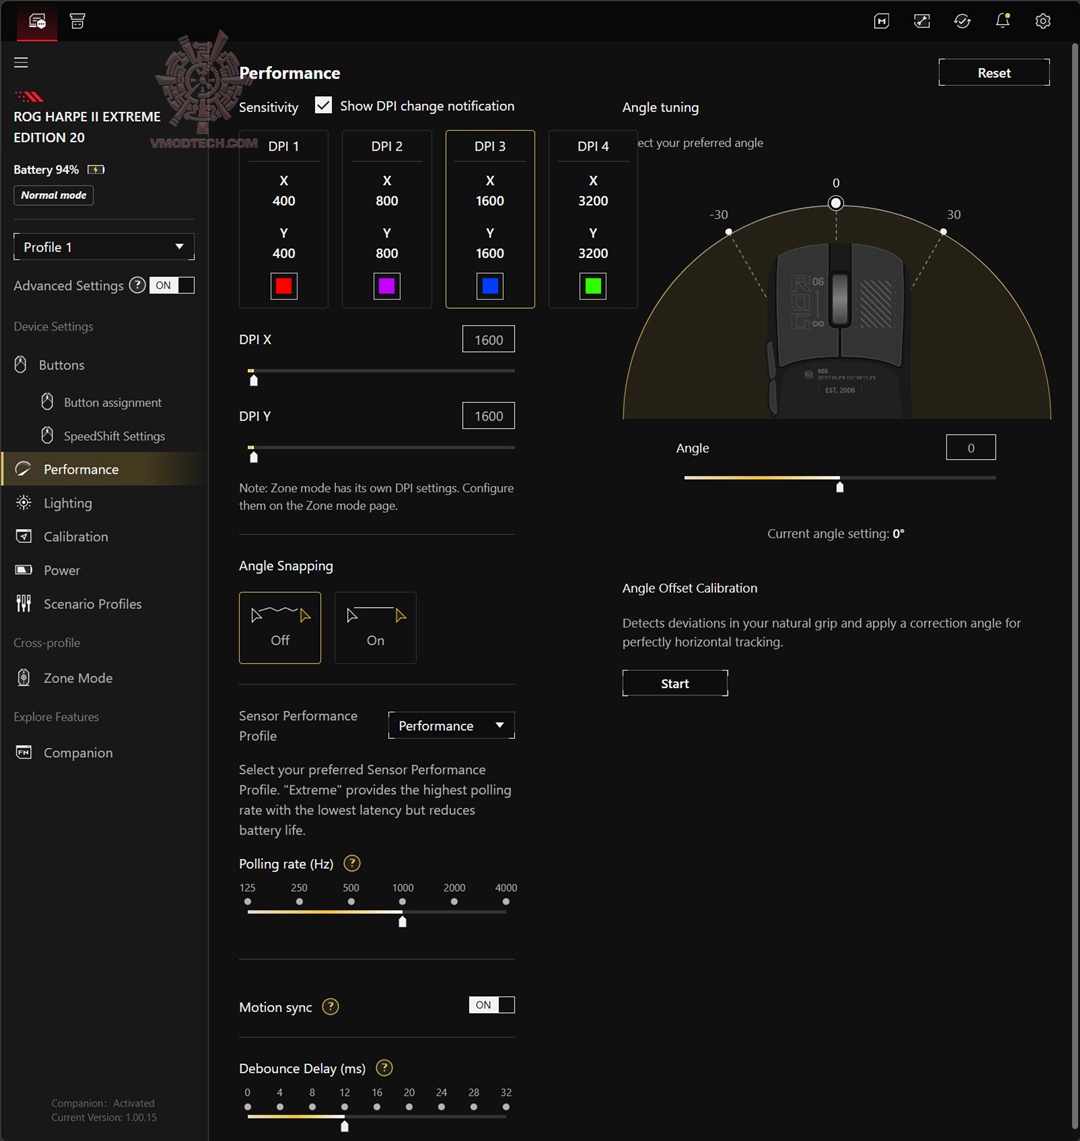Select the DPI 4 preset card
This screenshot has height=1141, width=1080.
593,219
